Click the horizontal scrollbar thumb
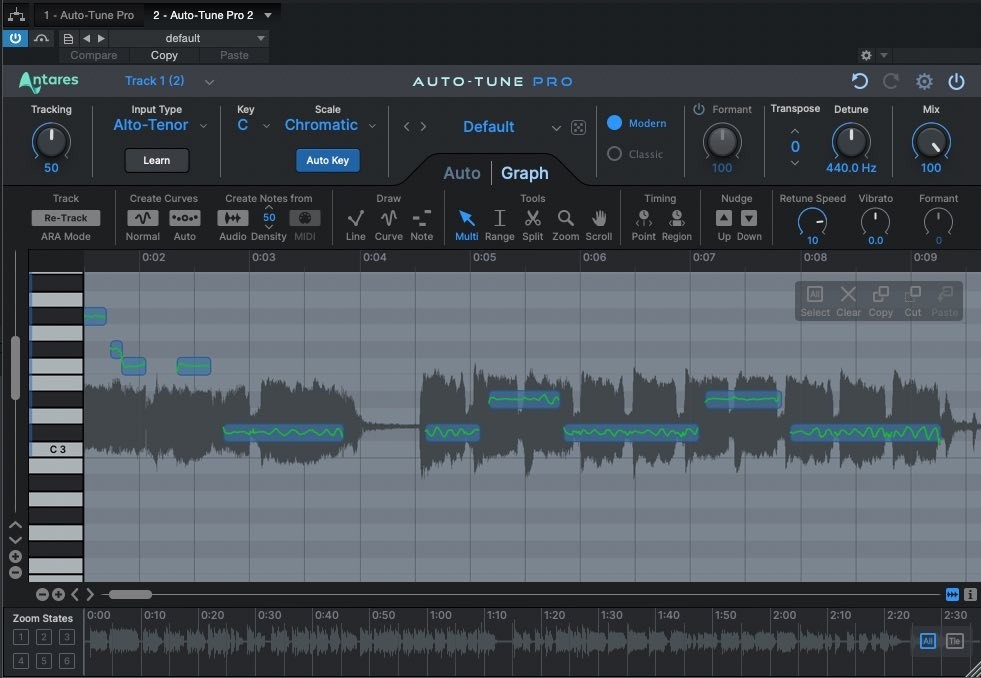Viewport: 981px width, 678px height. point(130,594)
